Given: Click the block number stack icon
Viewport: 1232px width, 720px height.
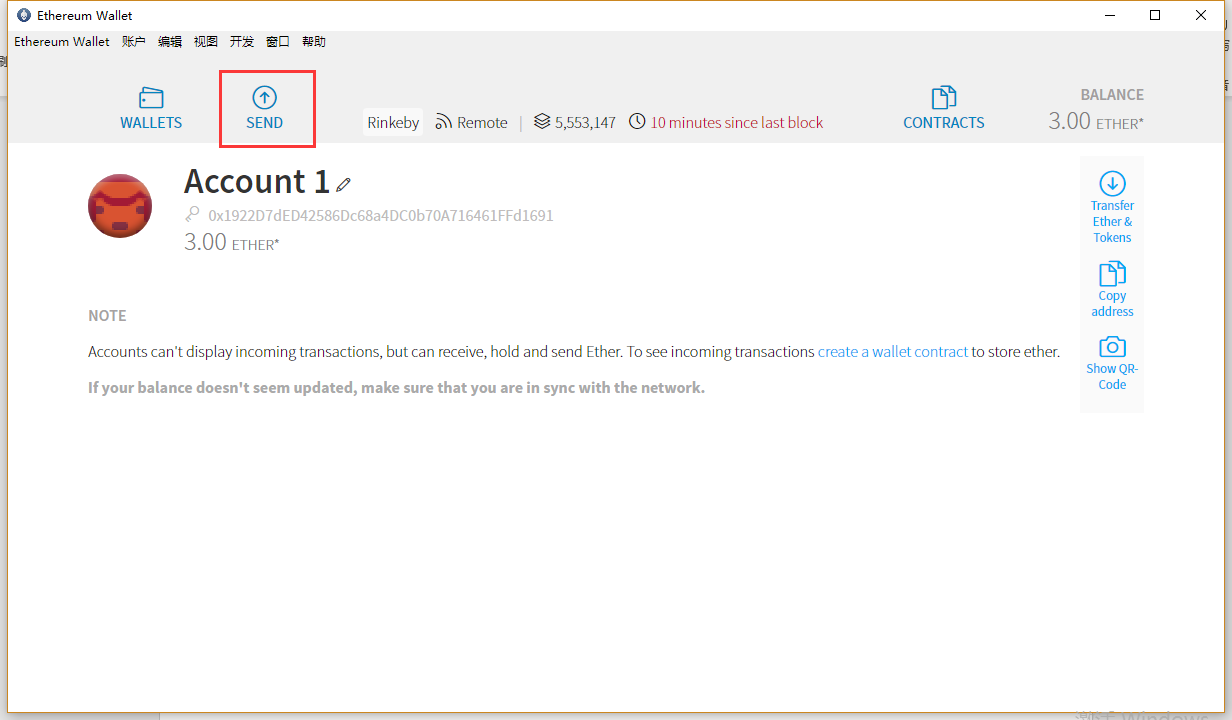Looking at the screenshot, I should click(542, 122).
